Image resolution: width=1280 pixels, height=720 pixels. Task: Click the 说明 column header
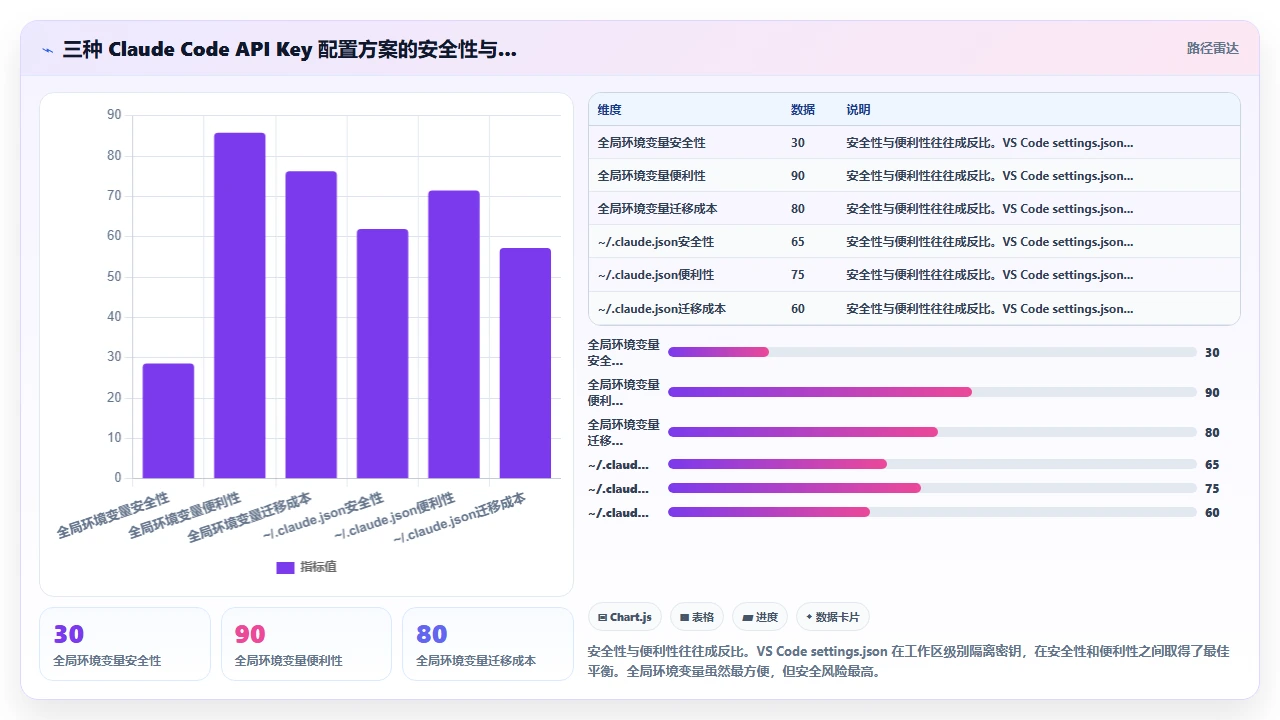(x=858, y=110)
